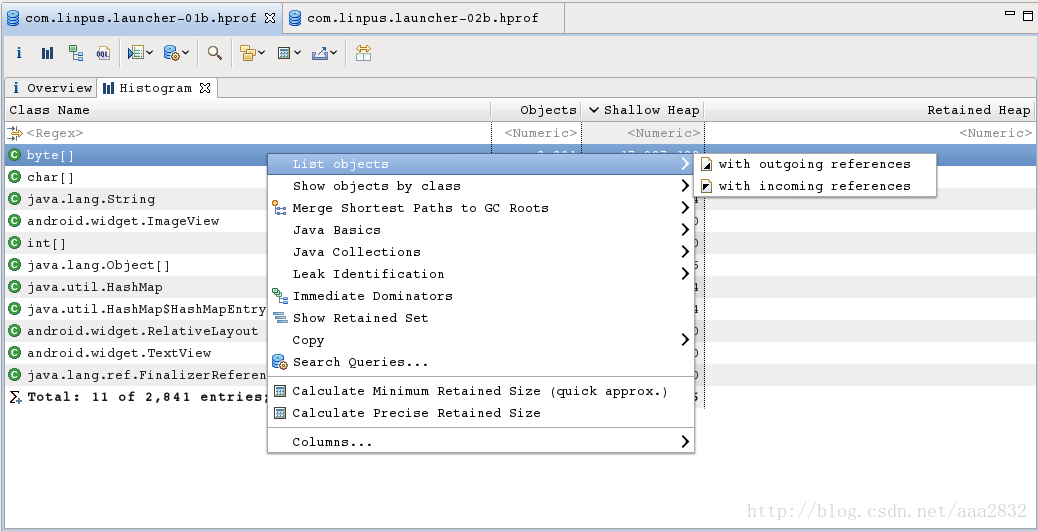This screenshot has height=531, width=1038.
Task: Switch to the Overview tab
Action: pos(51,88)
